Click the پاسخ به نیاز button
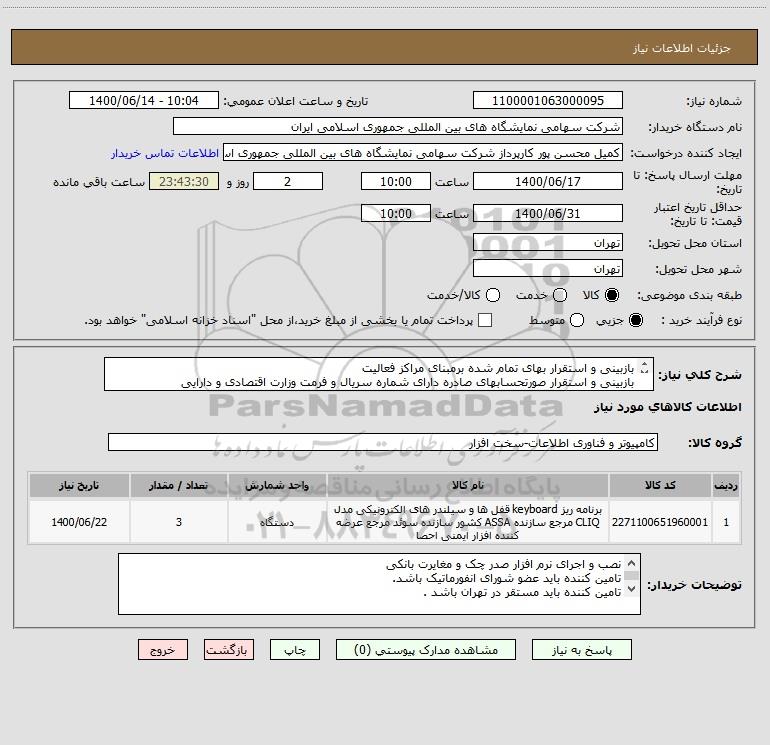 tap(581, 650)
